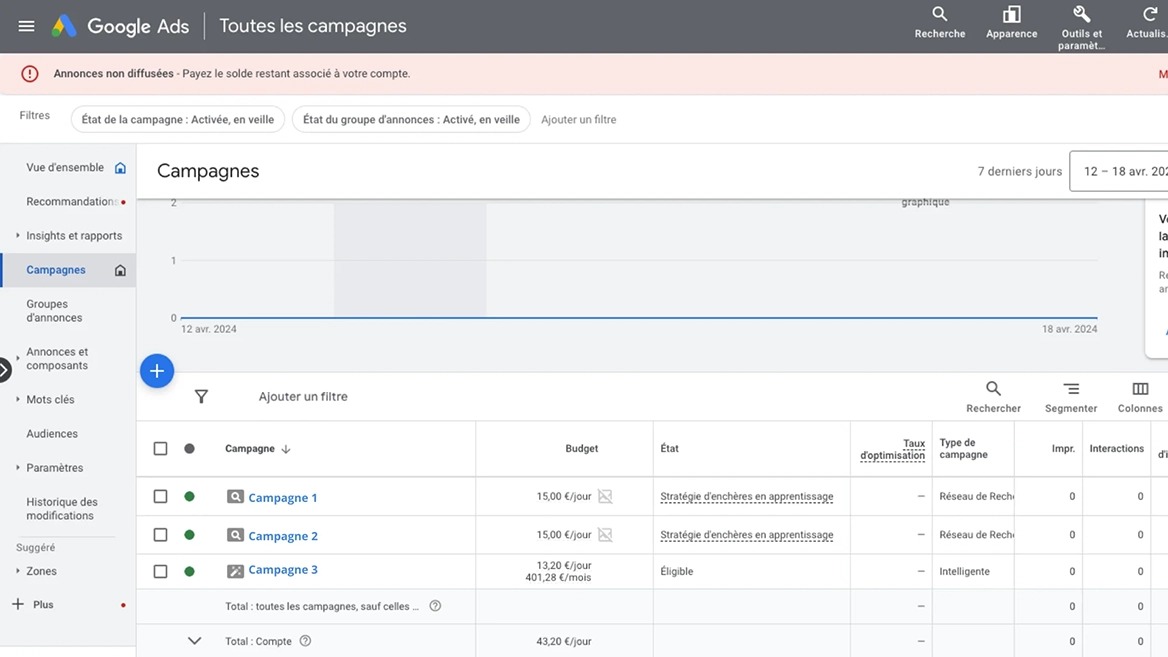Open Outils et paramètres
Viewport: 1168px width, 657px height.
(1082, 28)
